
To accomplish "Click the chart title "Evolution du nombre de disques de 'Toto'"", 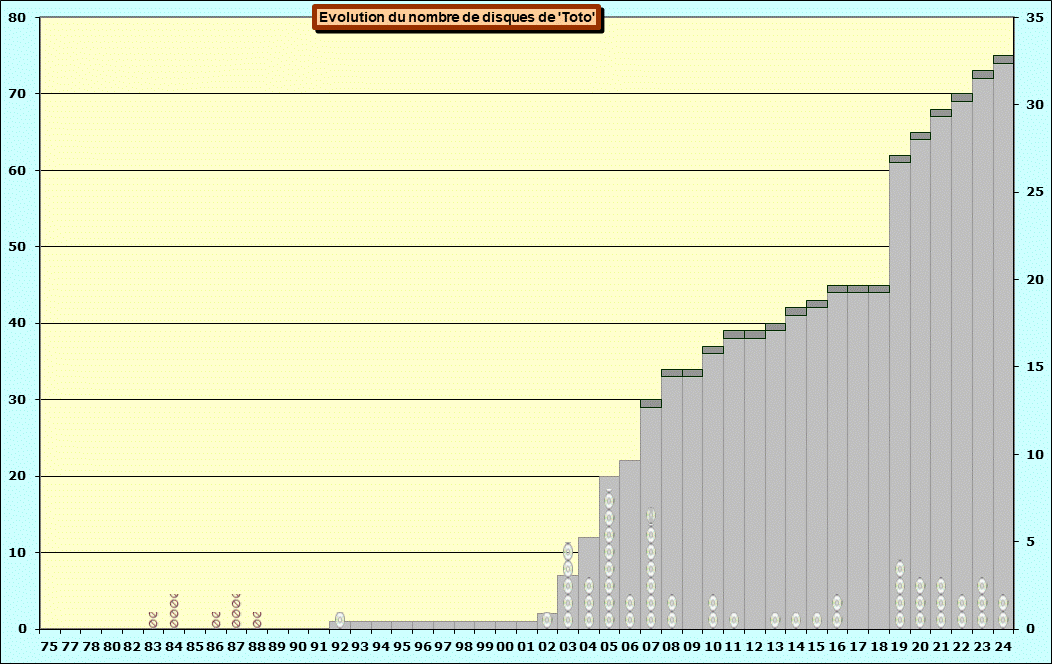I will click(x=457, y=17).
